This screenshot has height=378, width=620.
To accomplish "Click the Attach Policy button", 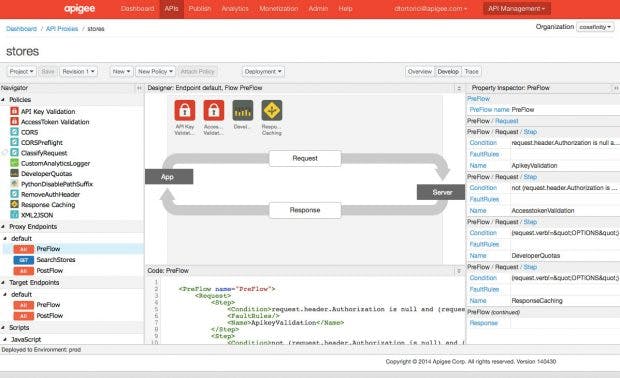I will (x=197, y=72).
